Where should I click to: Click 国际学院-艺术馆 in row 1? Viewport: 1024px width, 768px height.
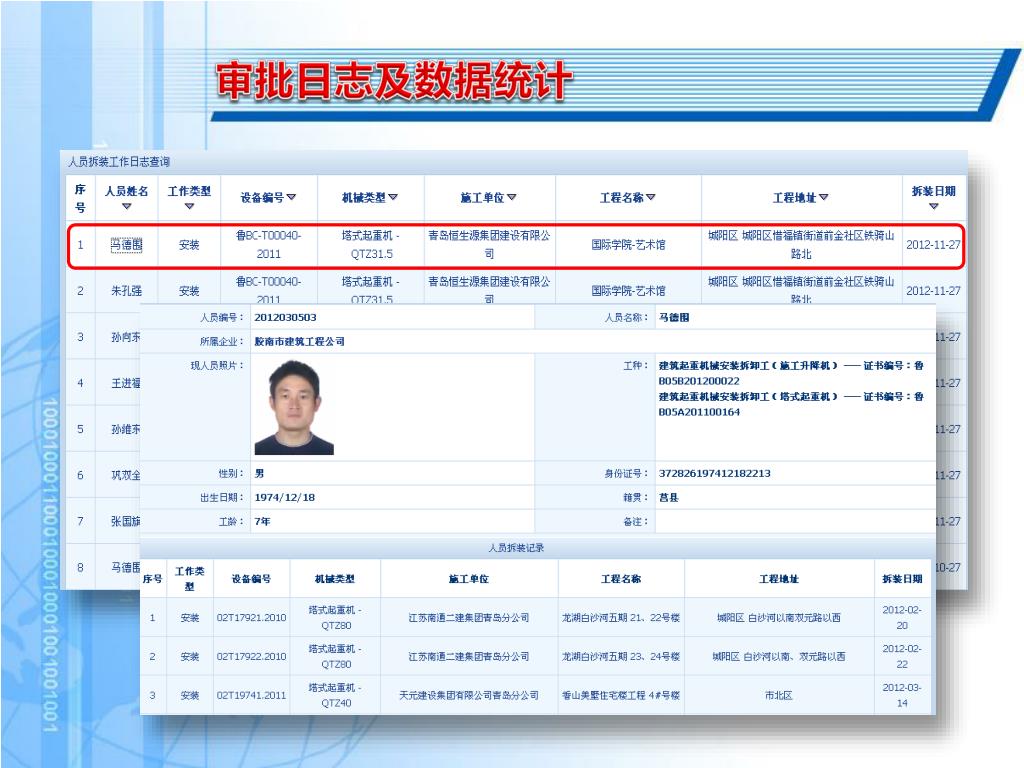[x=628, y=245]
